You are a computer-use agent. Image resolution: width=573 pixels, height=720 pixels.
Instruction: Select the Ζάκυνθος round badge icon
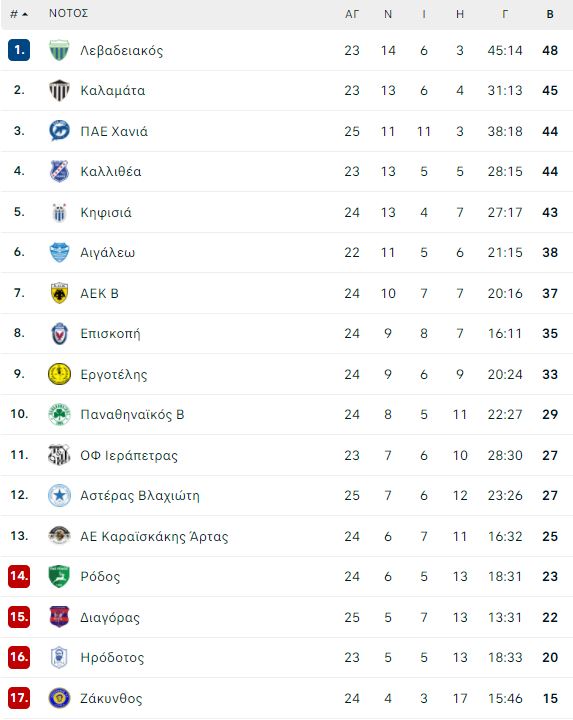(59, 698)
